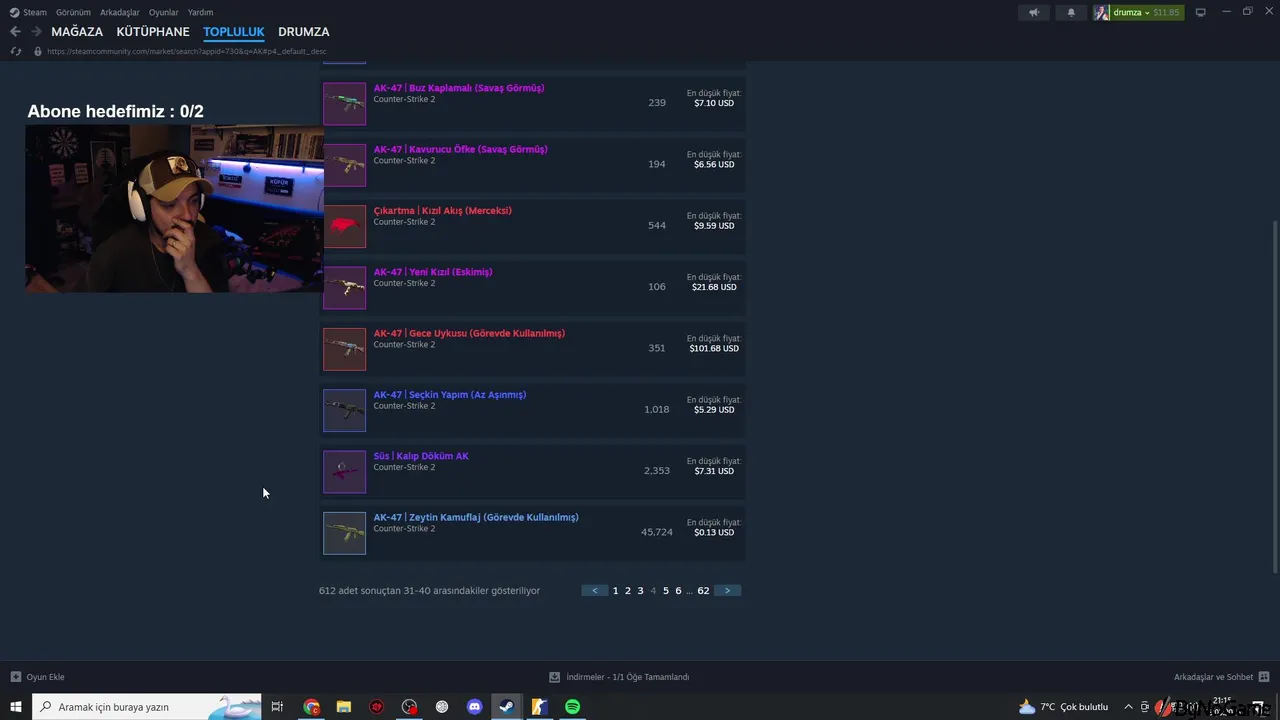Screen dimensions: 1280x720
Task: Jump to results page 3
Action: click(641, 591)
